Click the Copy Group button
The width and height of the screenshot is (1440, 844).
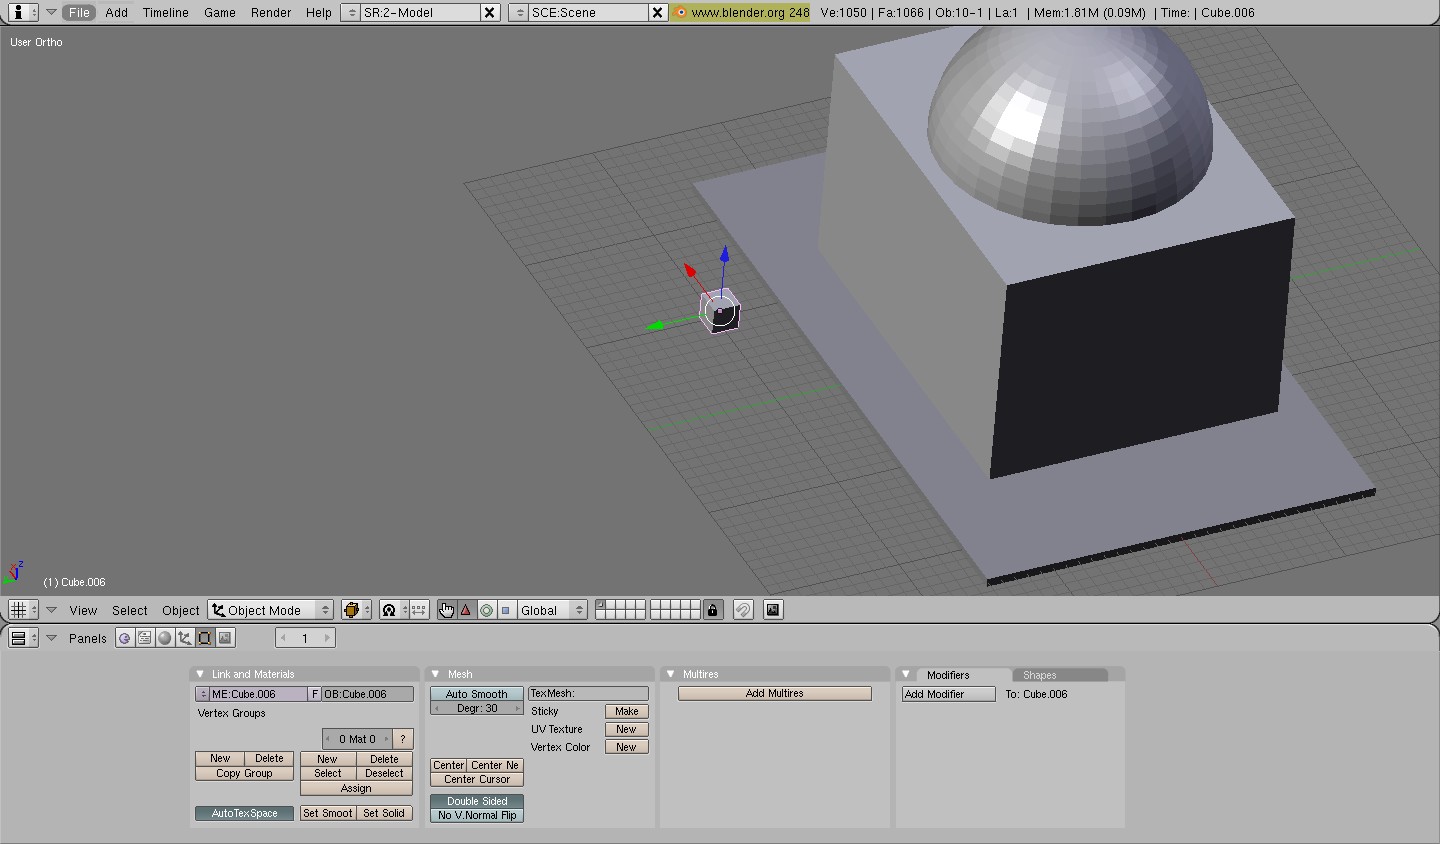point(244,773)
